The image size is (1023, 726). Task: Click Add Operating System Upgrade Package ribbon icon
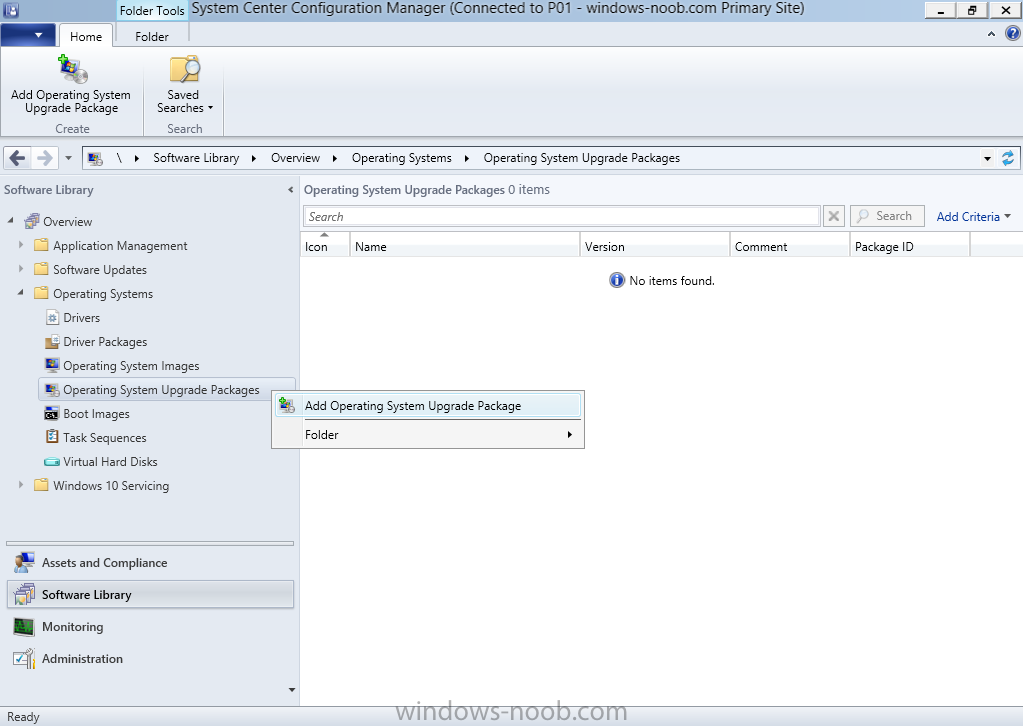click(x=72, y=70)
